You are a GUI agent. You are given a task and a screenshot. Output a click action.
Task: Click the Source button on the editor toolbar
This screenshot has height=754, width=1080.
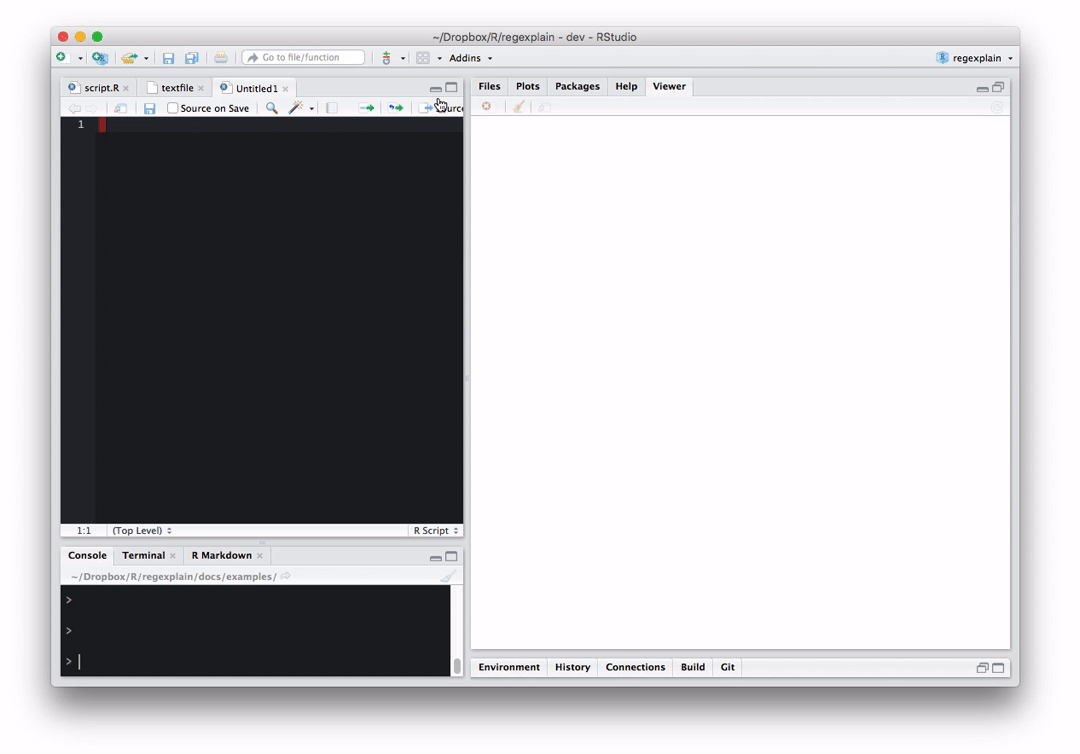443,108
